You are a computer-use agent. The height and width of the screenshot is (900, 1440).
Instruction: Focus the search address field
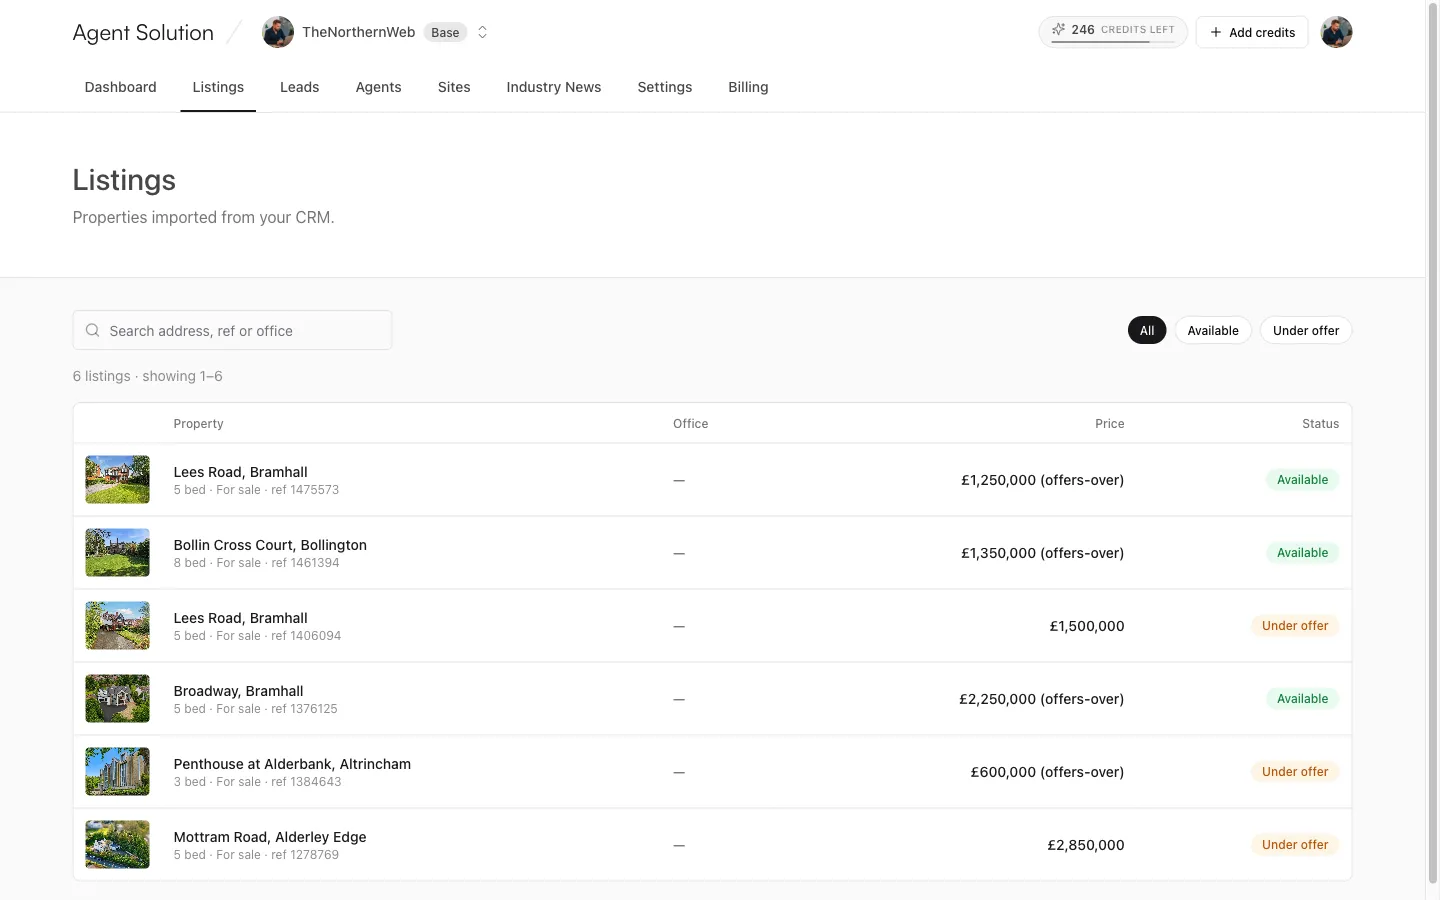(x=232, y=330)
